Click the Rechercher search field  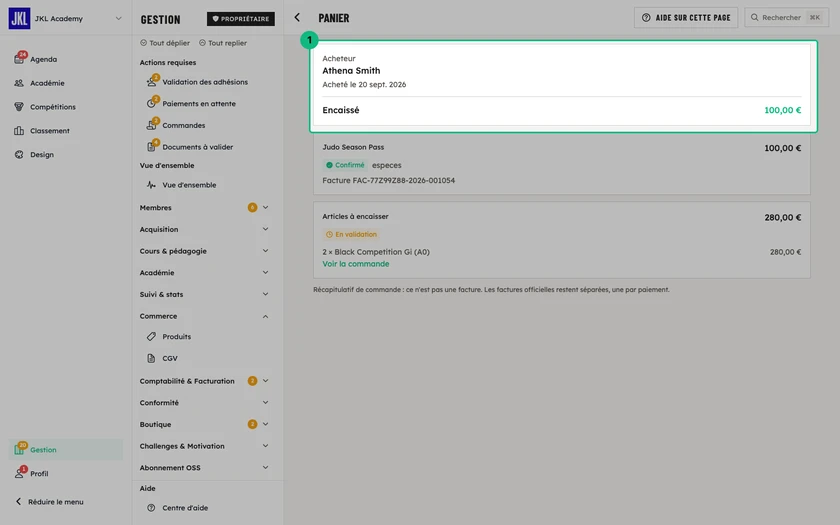(x=786, y=18)
